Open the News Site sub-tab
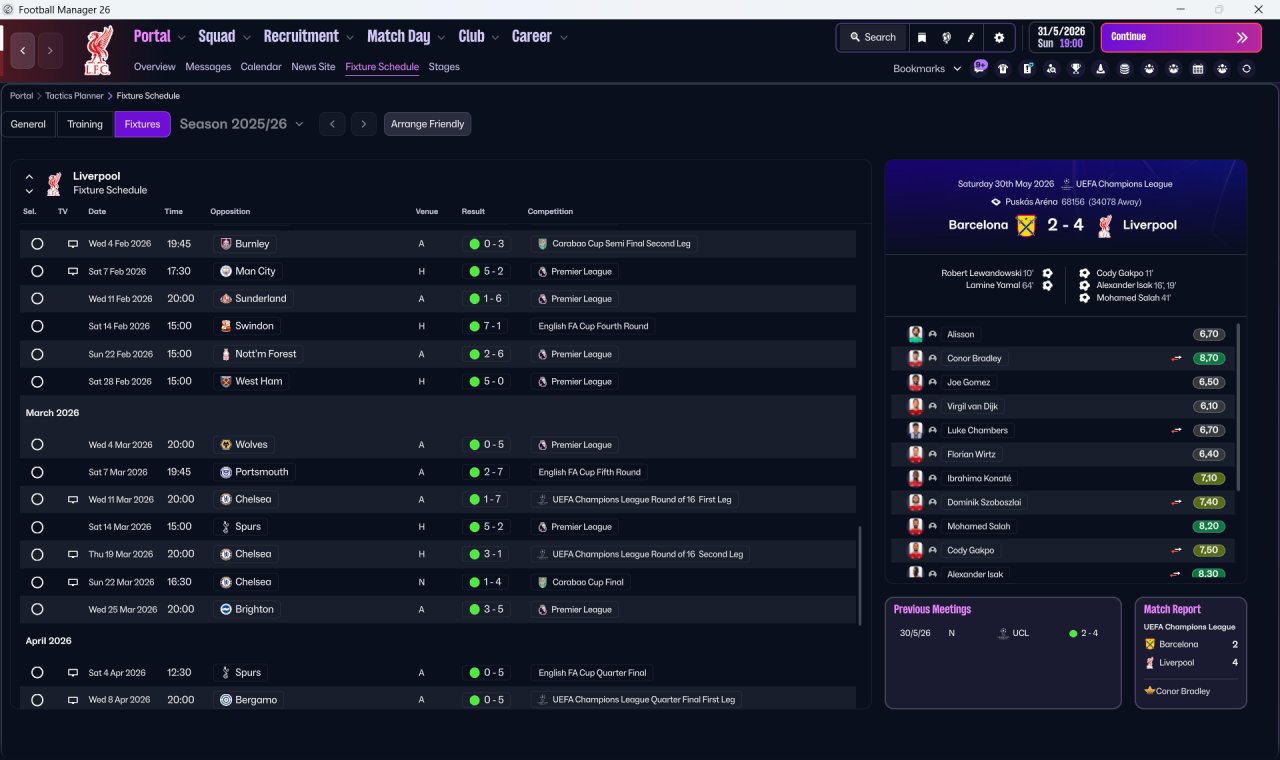This screenshot has width=1280, height=760. (x=313, y=67)
